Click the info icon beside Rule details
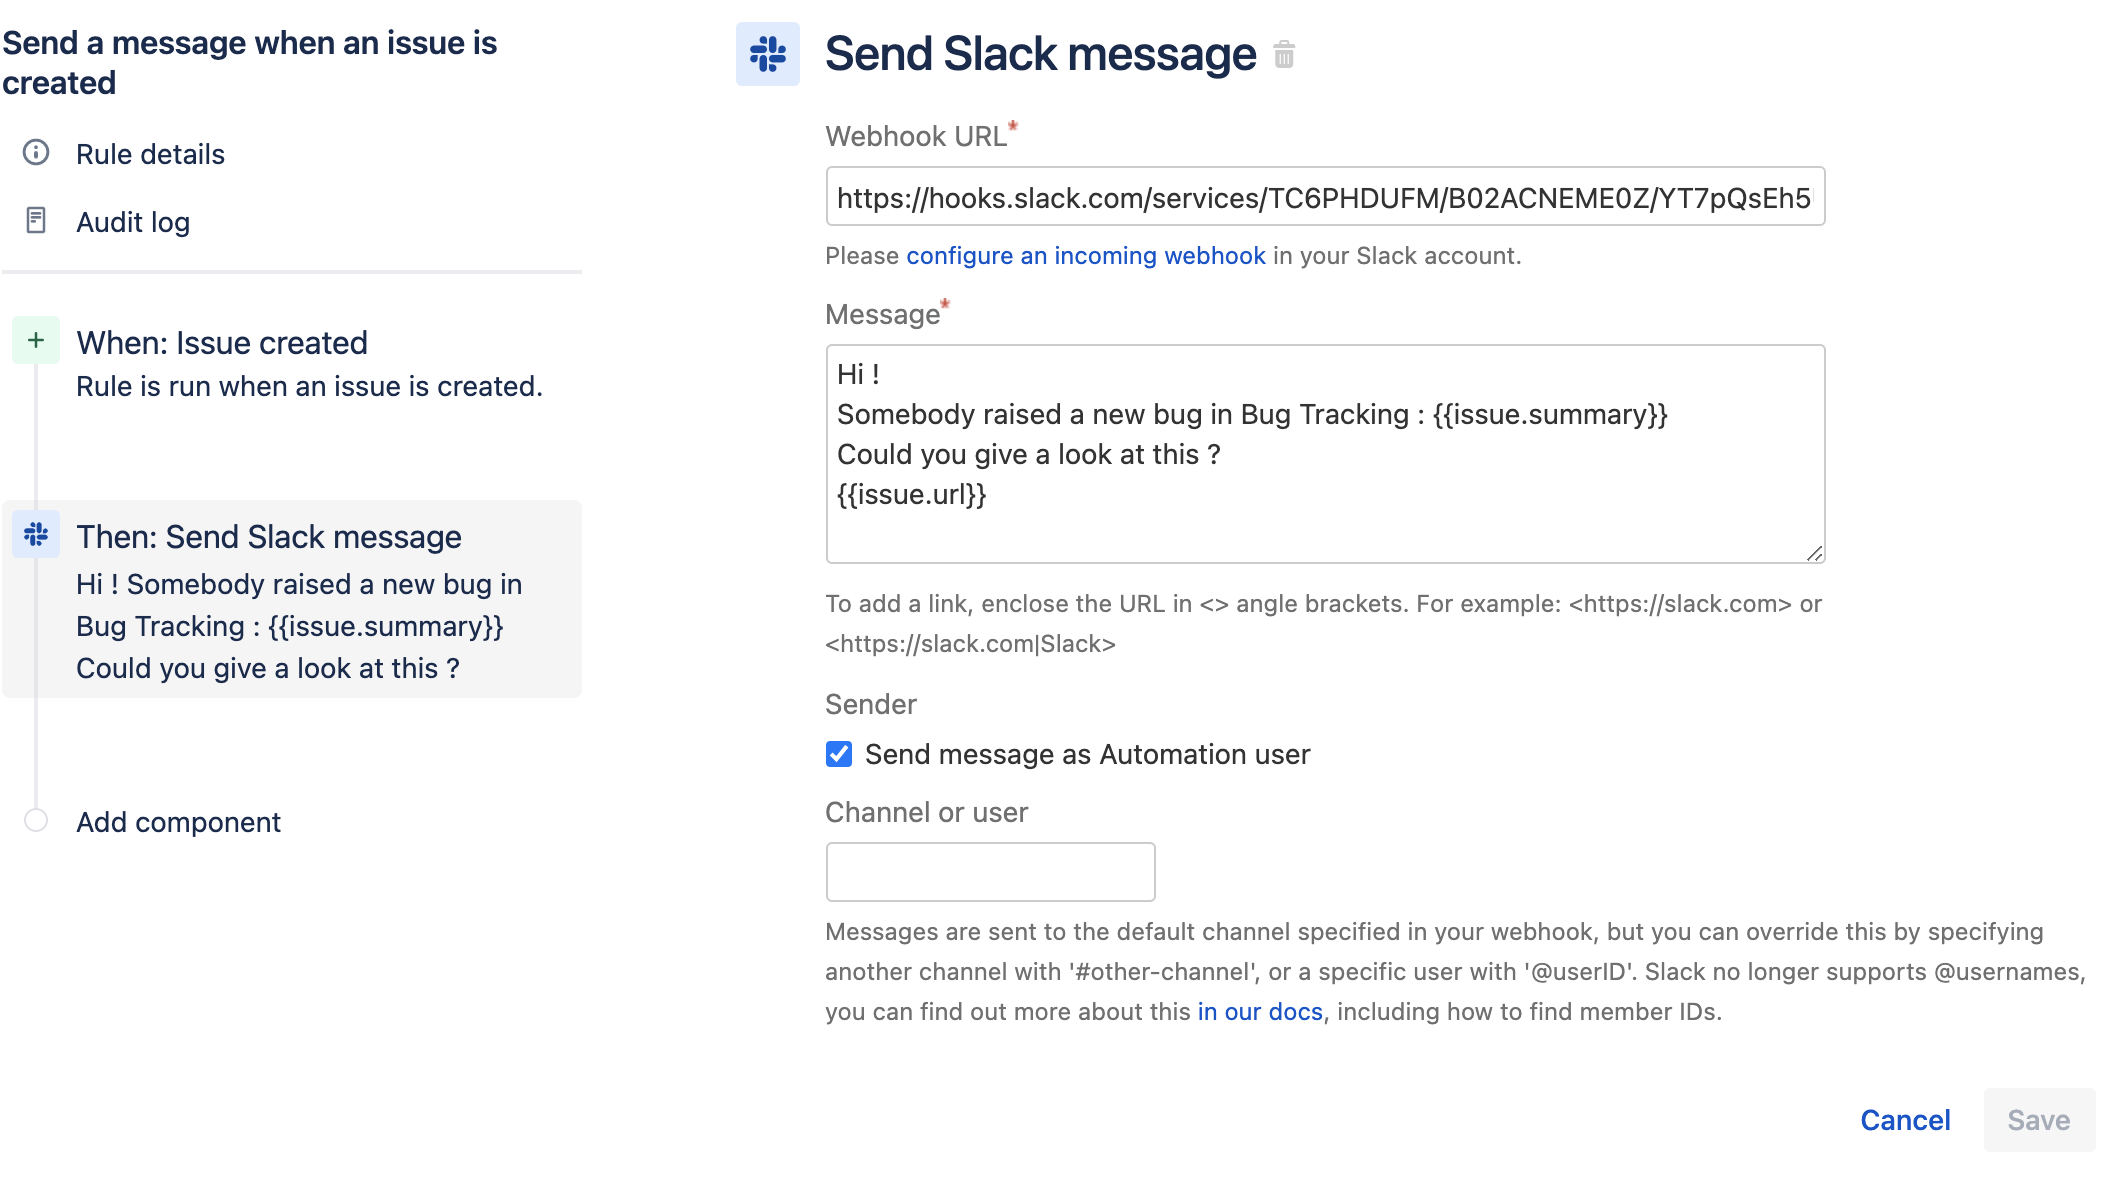2116x1180 pixels. pyautogui.click(x=36, y=153)
